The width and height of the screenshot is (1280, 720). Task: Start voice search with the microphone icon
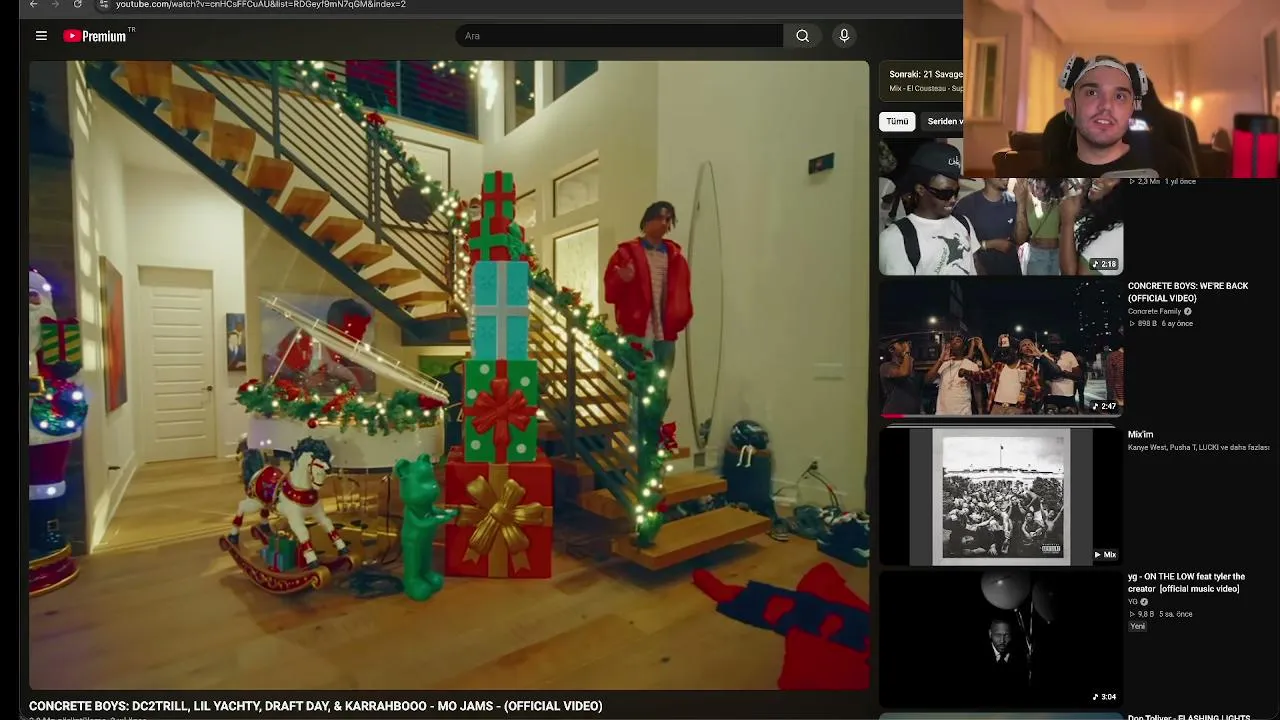pyautogui.click(x=844, y=36)
